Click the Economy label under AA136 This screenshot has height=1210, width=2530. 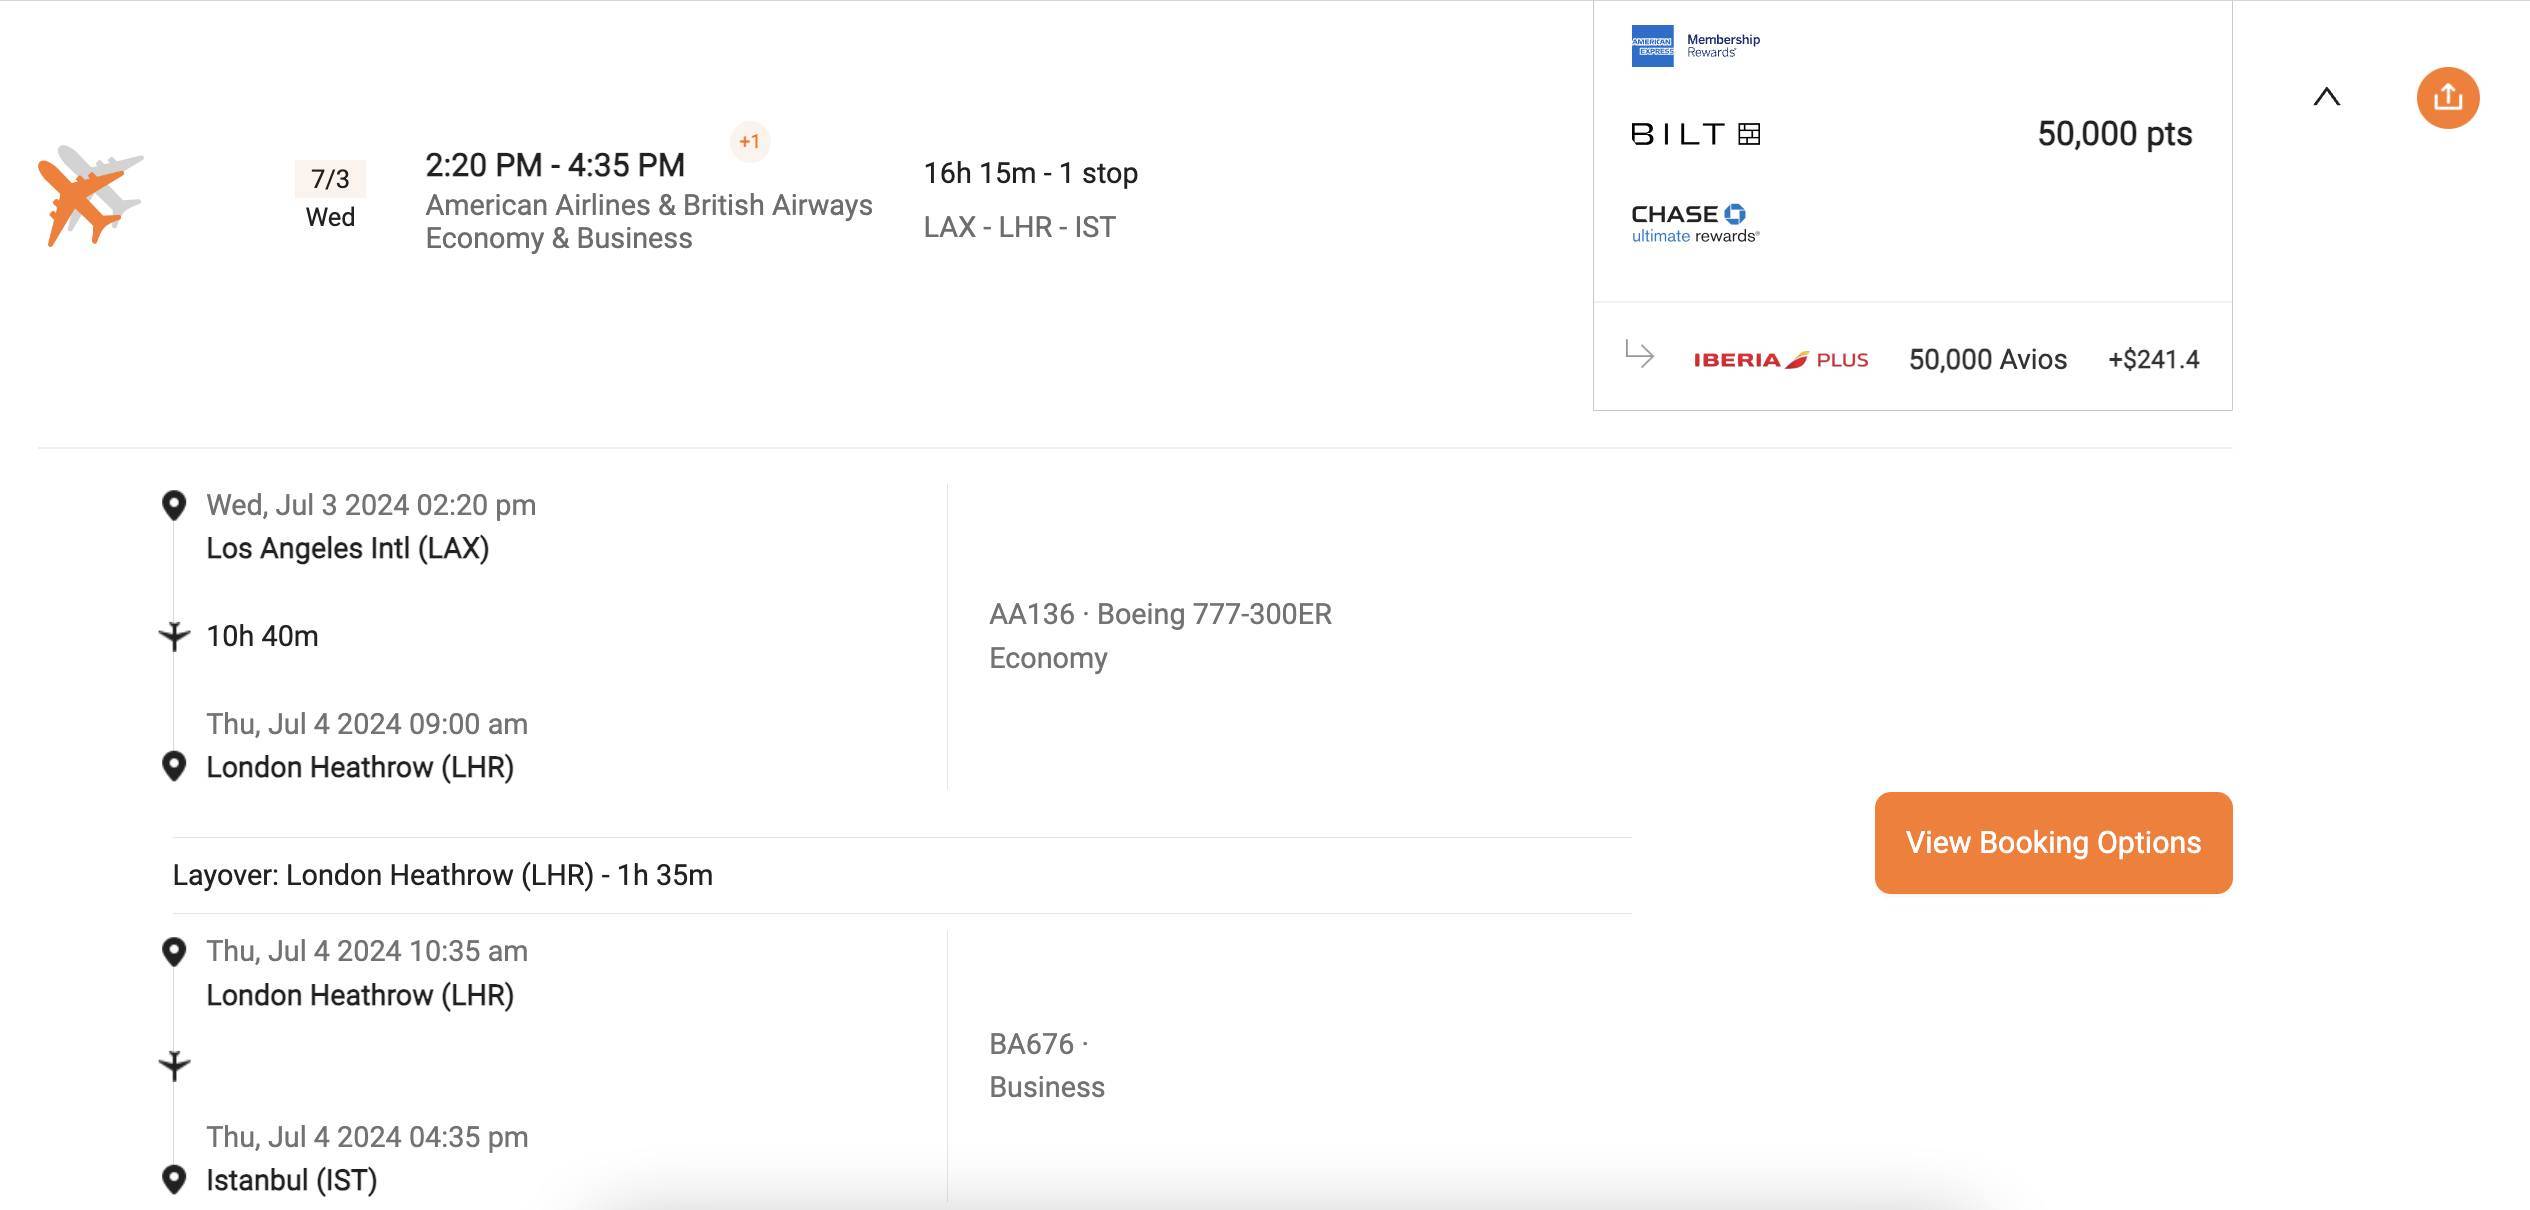(x=1048, y=658)
